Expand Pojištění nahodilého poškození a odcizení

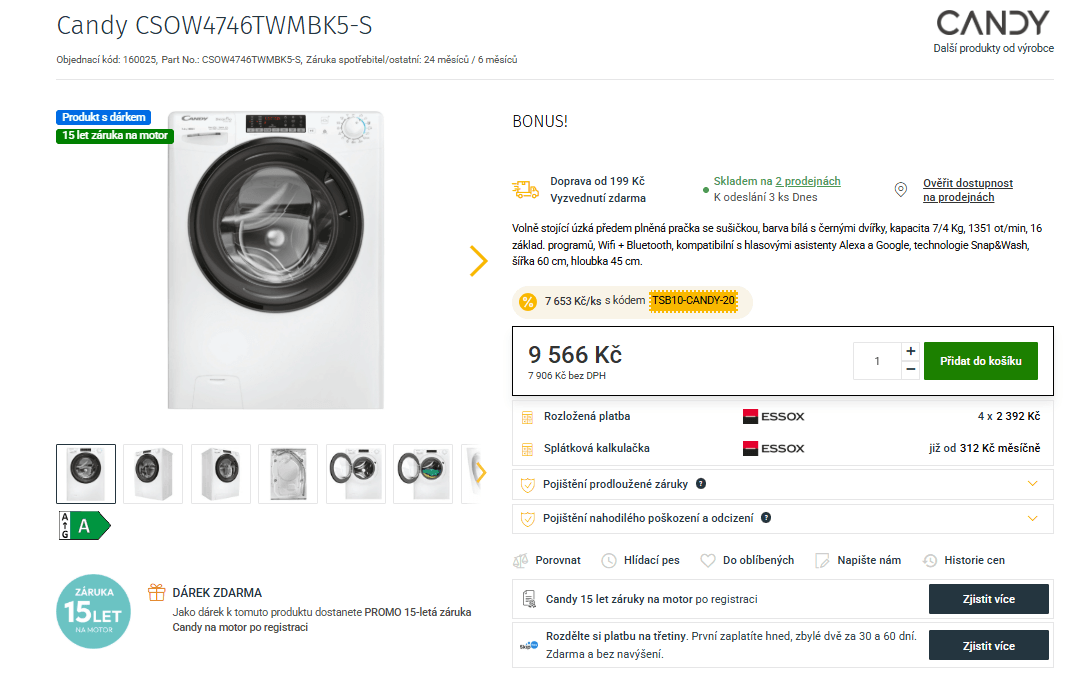[1033, 518]
